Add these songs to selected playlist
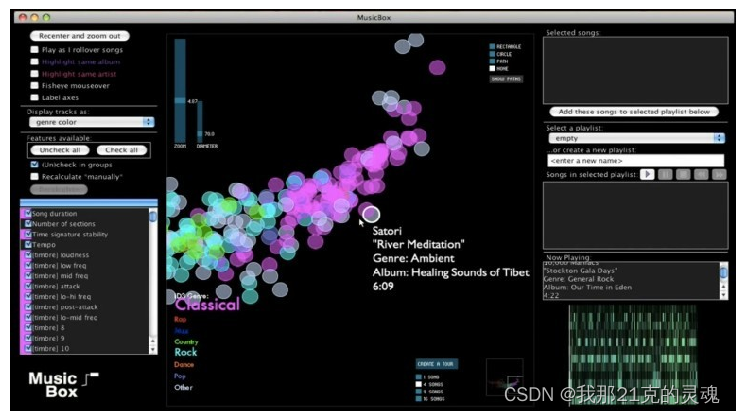The width and height of the screenshot is (736, 414). pyautogui.click(x=634, y=112)
